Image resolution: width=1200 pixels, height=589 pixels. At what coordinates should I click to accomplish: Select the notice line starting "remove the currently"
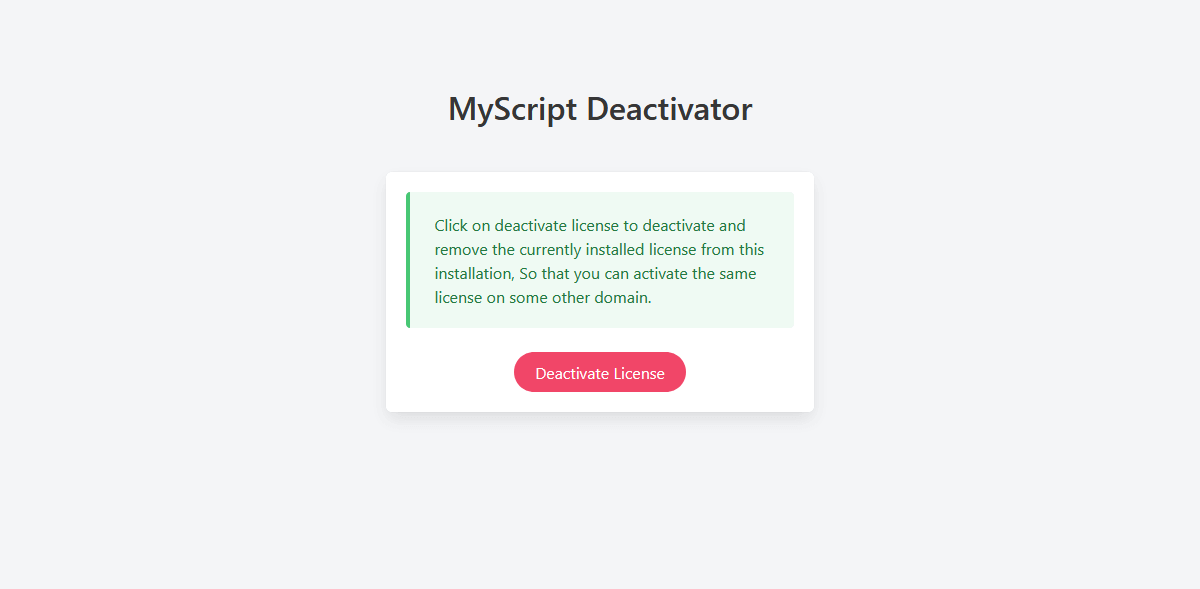coord(599,250)
